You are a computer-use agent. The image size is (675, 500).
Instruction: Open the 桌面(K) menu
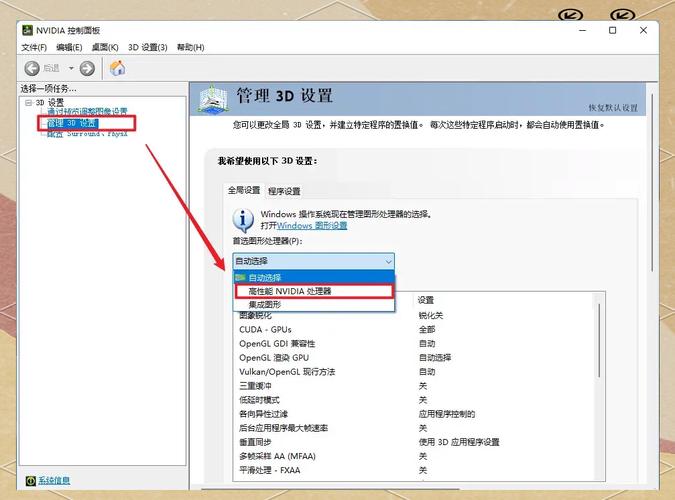105,47
